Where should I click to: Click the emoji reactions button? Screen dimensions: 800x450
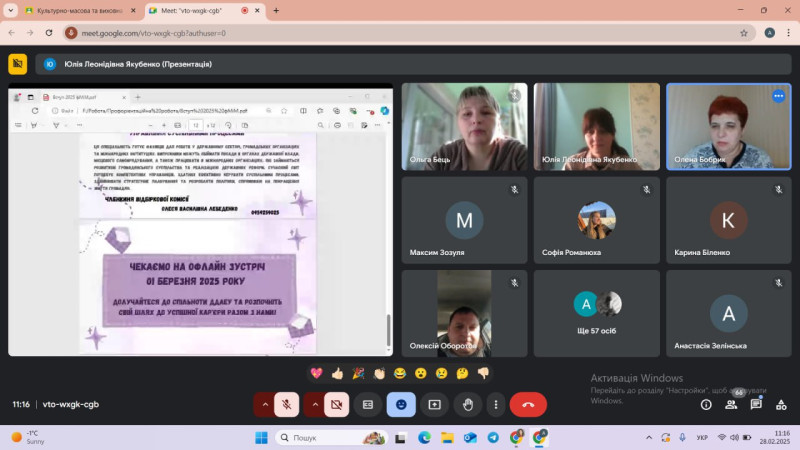[x=401, y=404]
